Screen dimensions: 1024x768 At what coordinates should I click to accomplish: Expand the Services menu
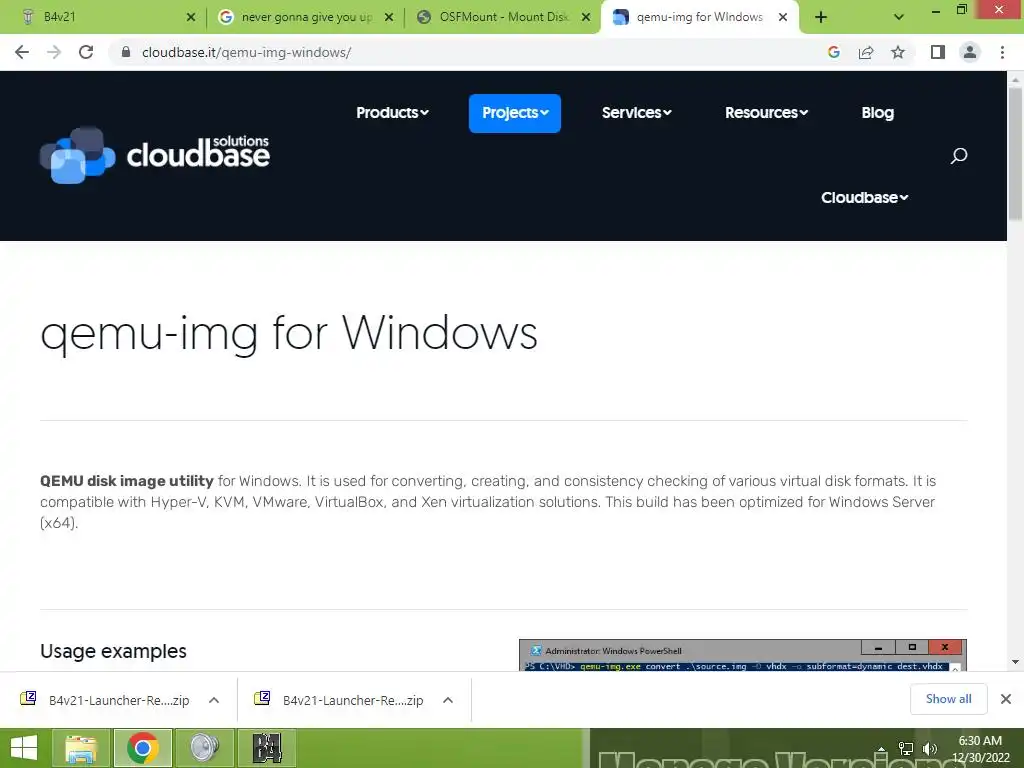[637, 113]
